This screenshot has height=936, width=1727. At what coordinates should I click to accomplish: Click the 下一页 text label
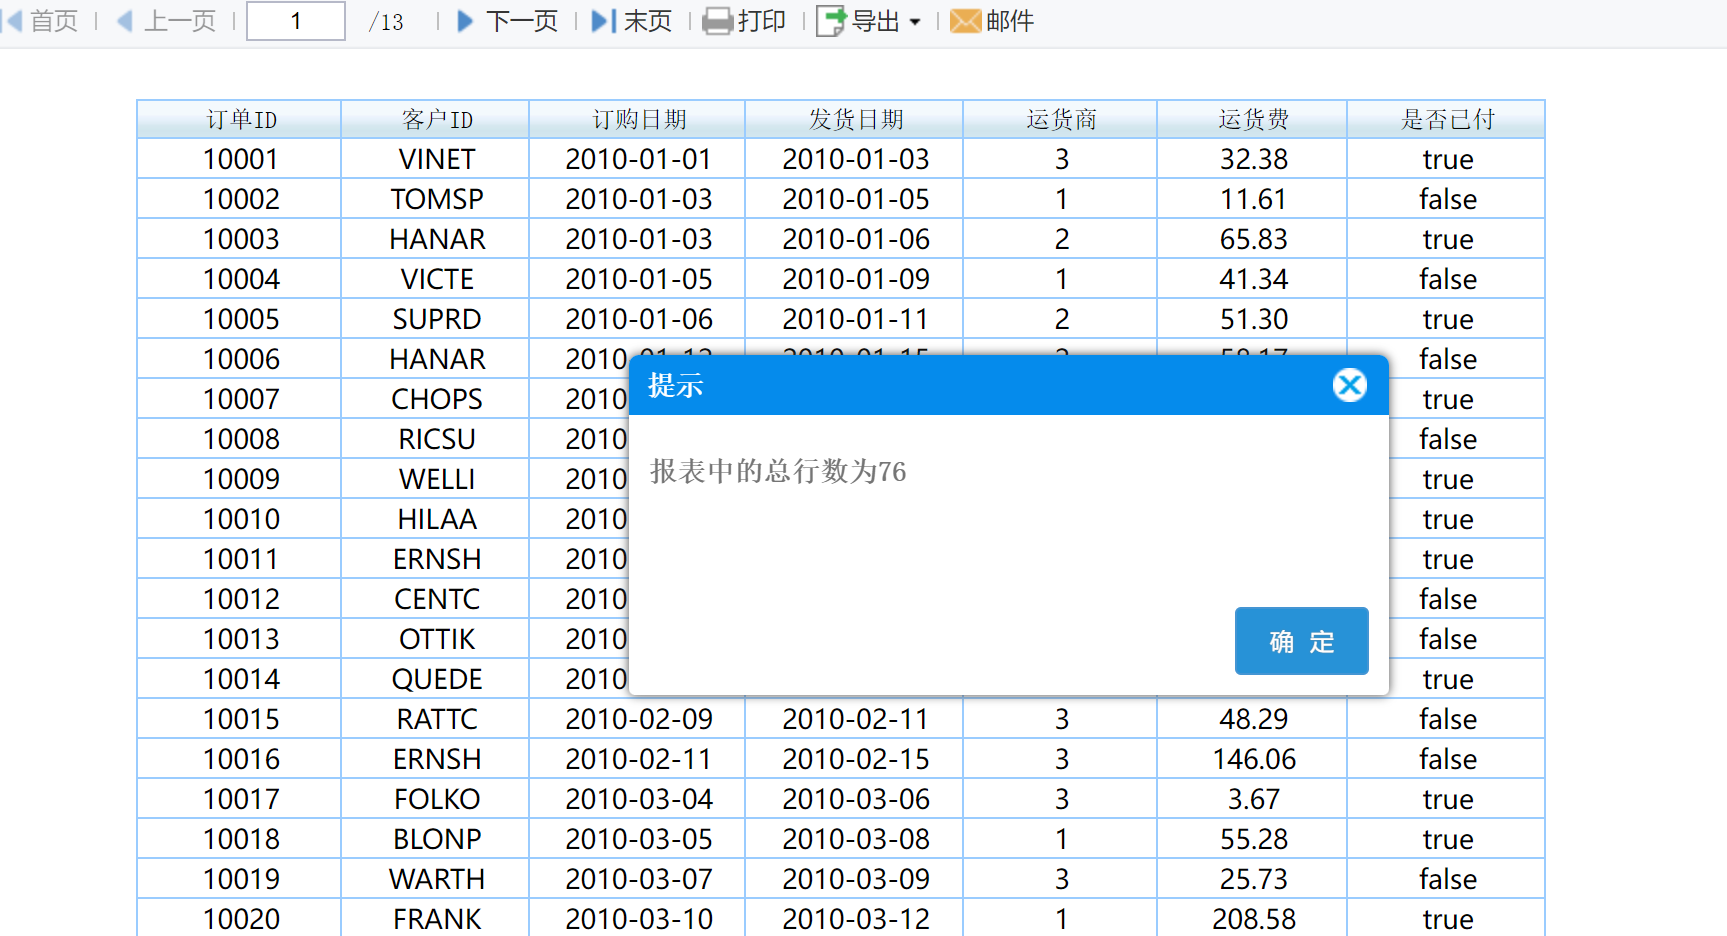coord(522,21)
